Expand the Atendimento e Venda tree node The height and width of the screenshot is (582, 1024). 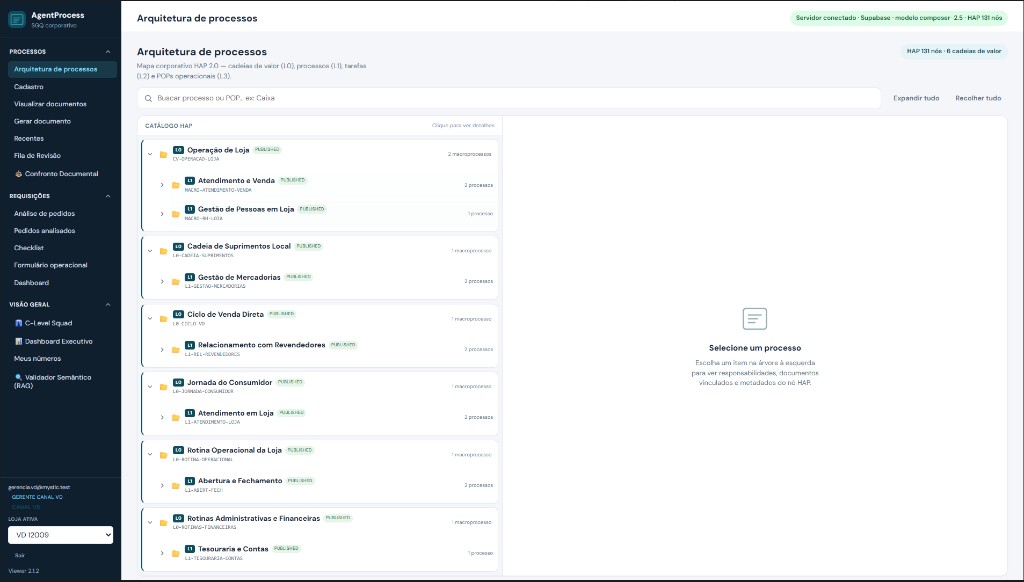162,185
